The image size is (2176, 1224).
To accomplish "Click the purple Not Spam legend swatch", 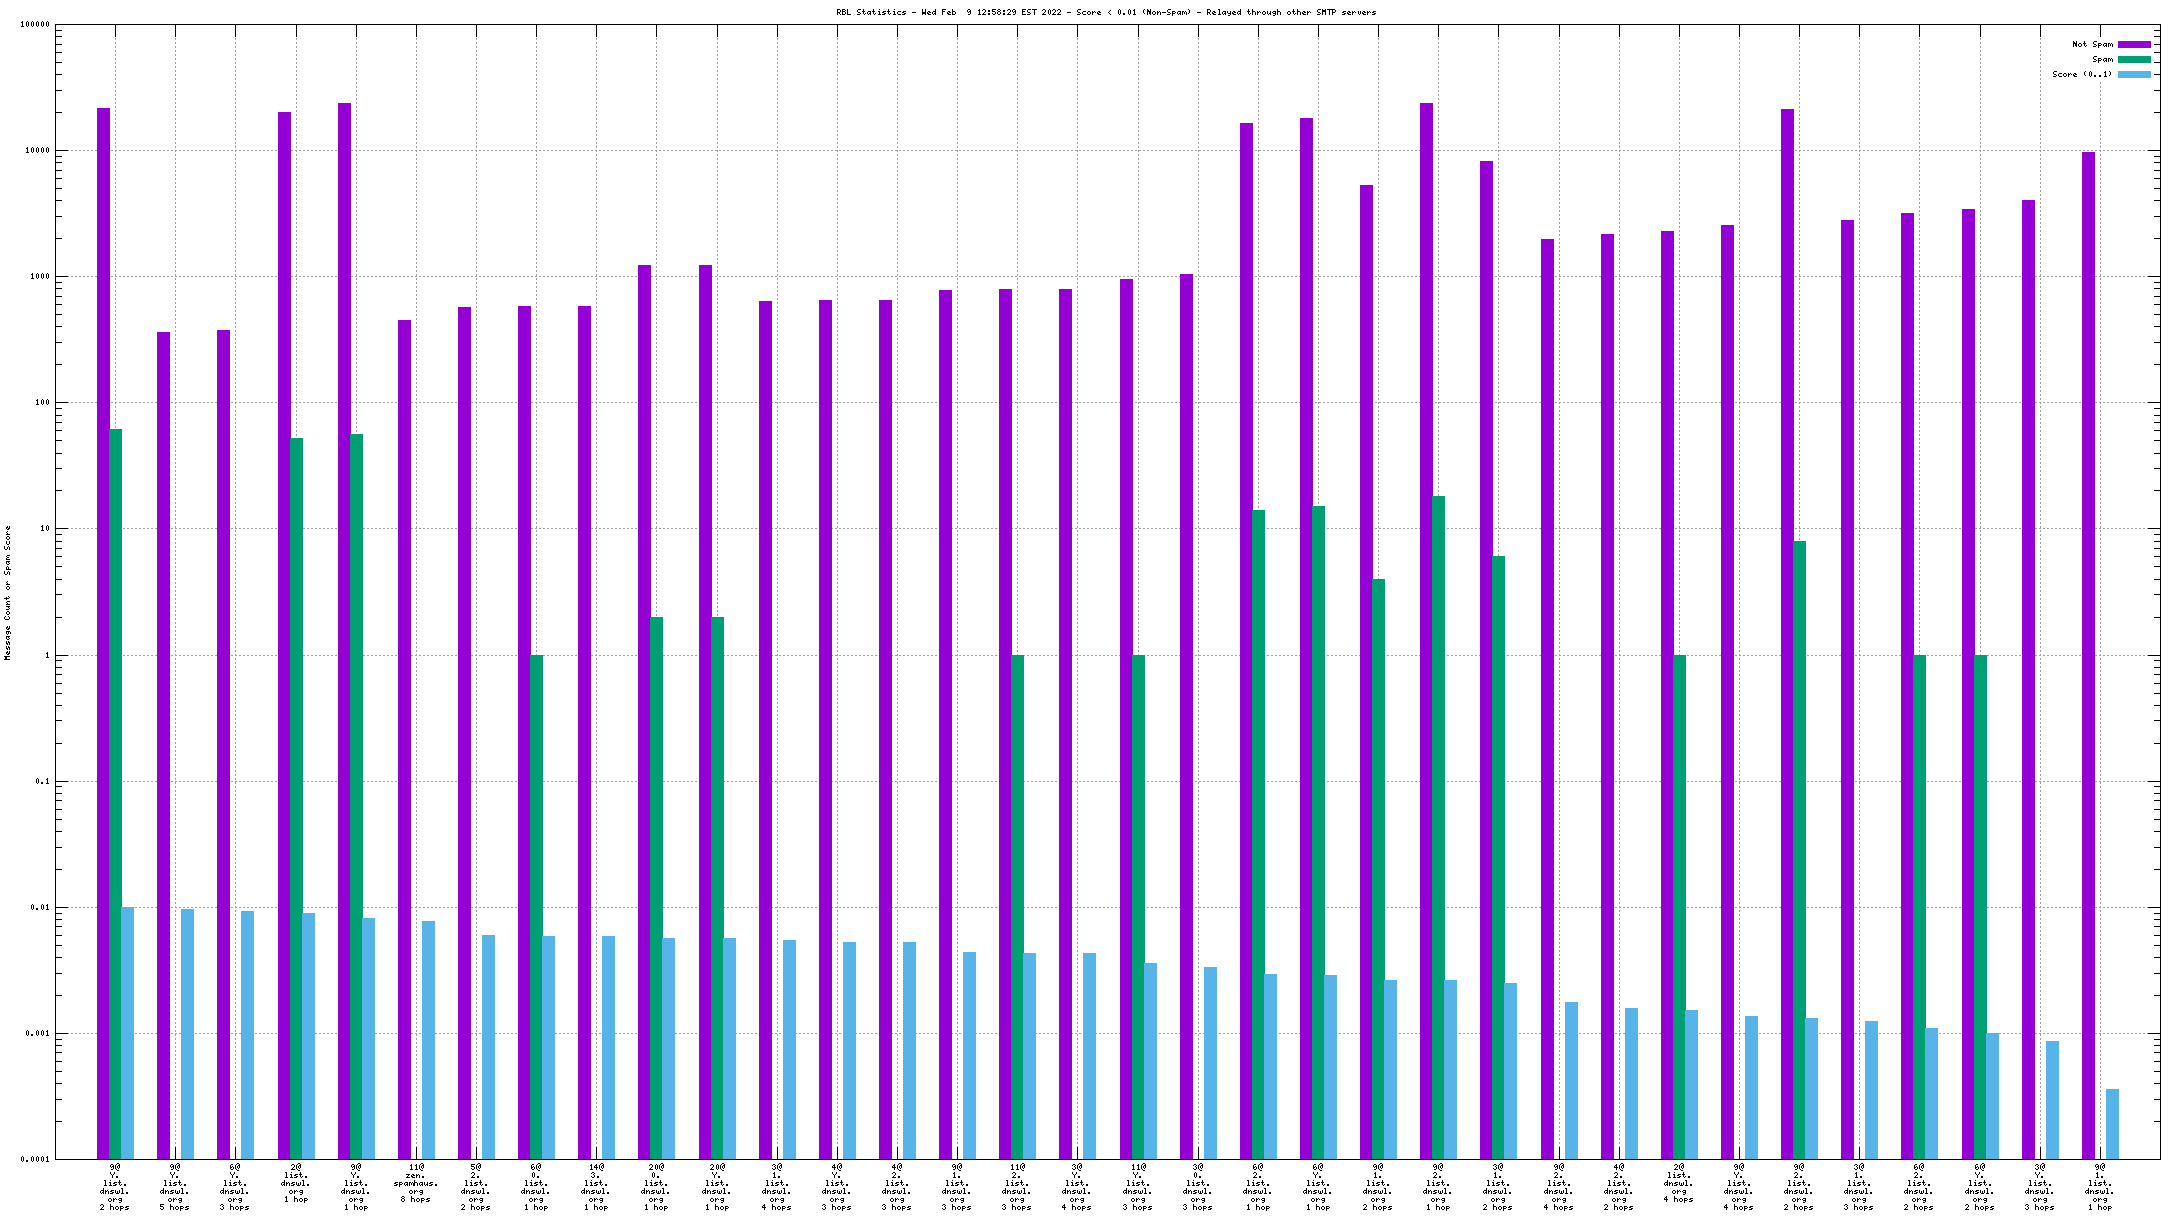I will click(x=2134, y=44).
